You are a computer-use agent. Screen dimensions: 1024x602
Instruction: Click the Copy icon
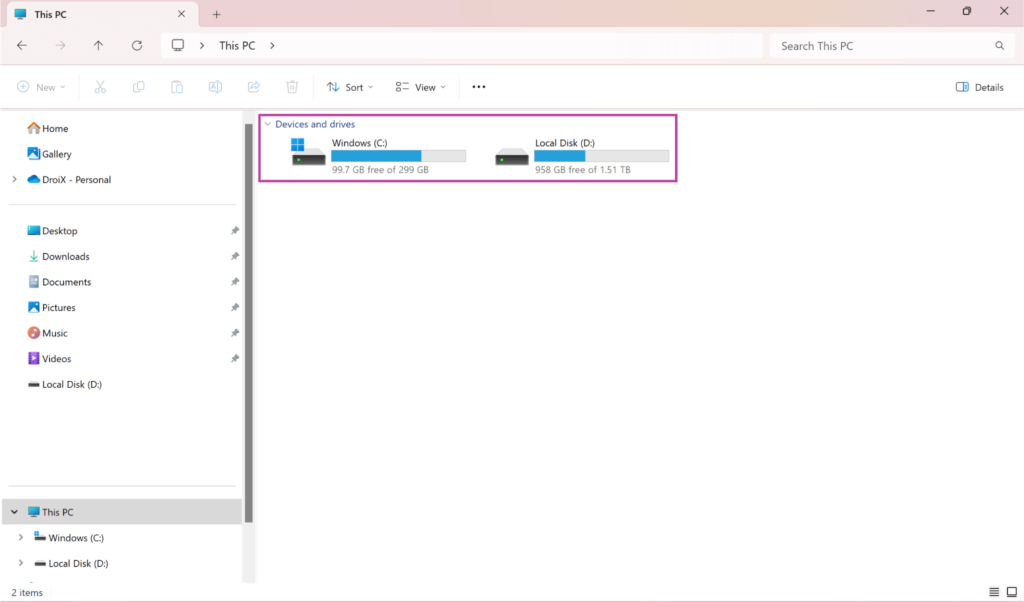[x=138, y=86]
